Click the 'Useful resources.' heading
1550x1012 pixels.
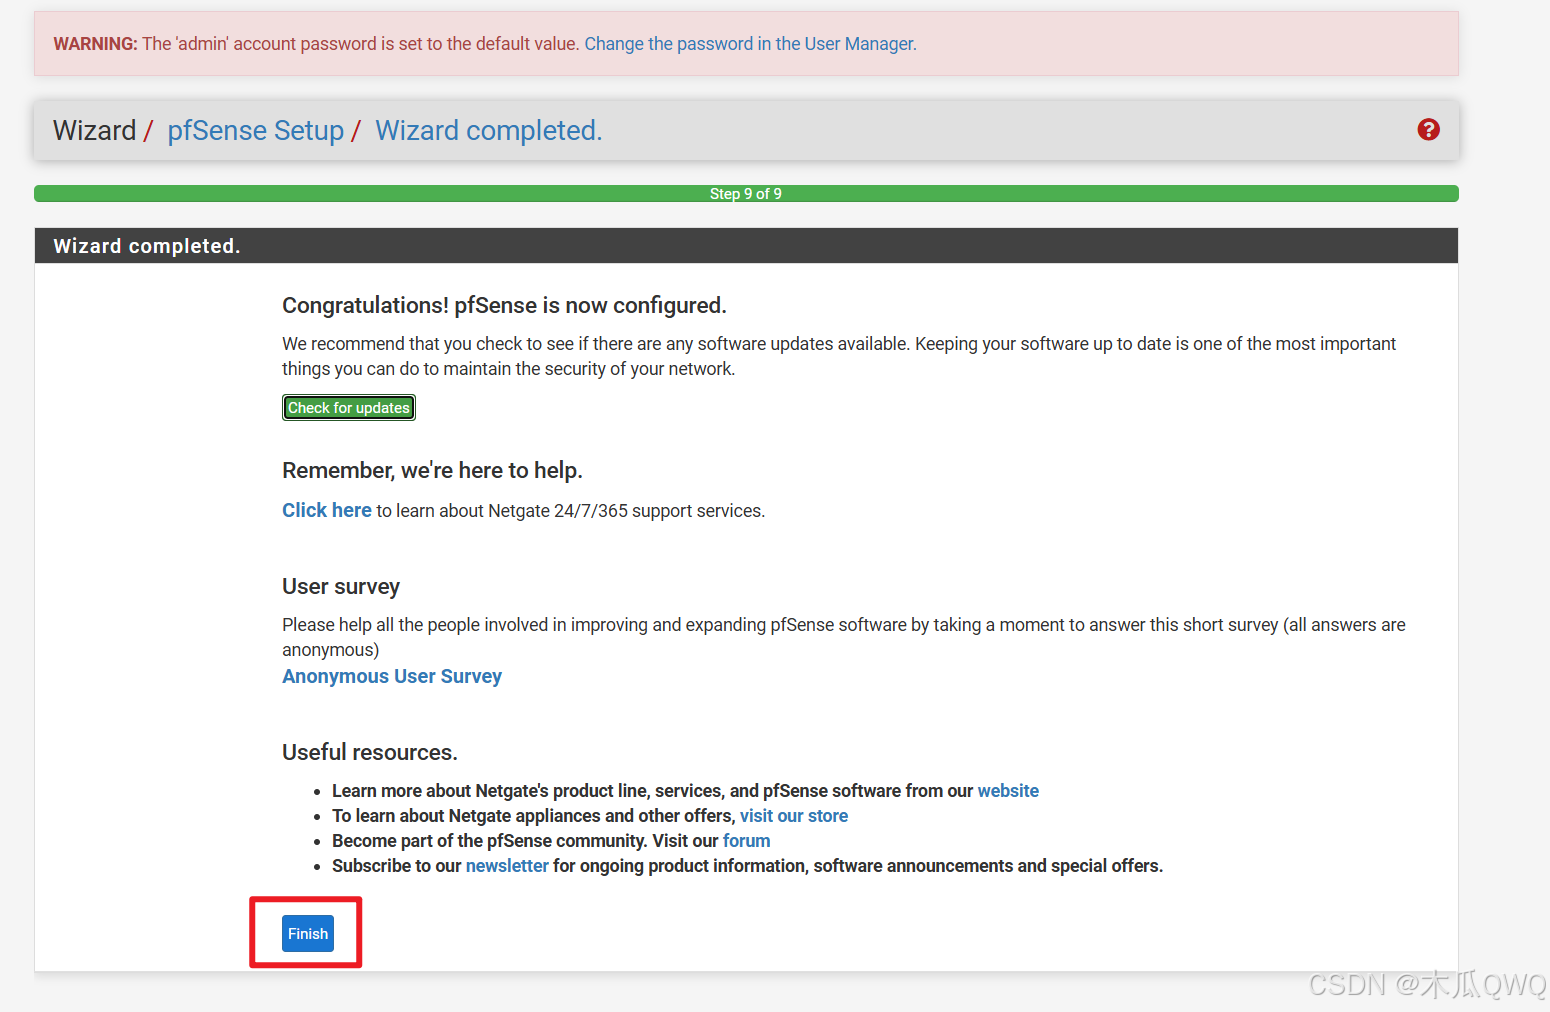(370, 752)
